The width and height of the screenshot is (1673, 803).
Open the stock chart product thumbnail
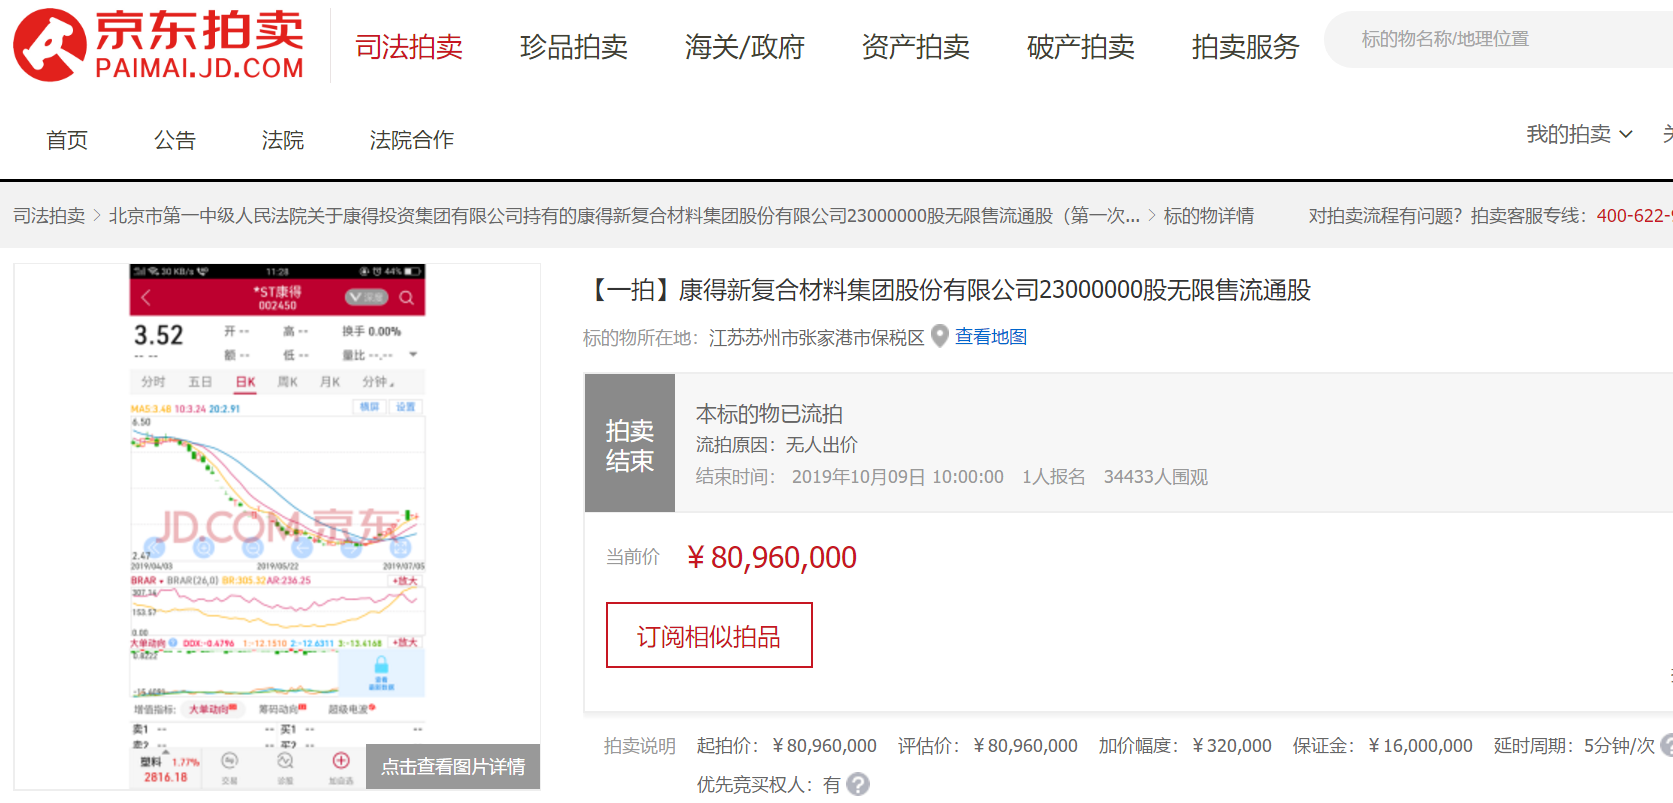(x=277, y=526)
